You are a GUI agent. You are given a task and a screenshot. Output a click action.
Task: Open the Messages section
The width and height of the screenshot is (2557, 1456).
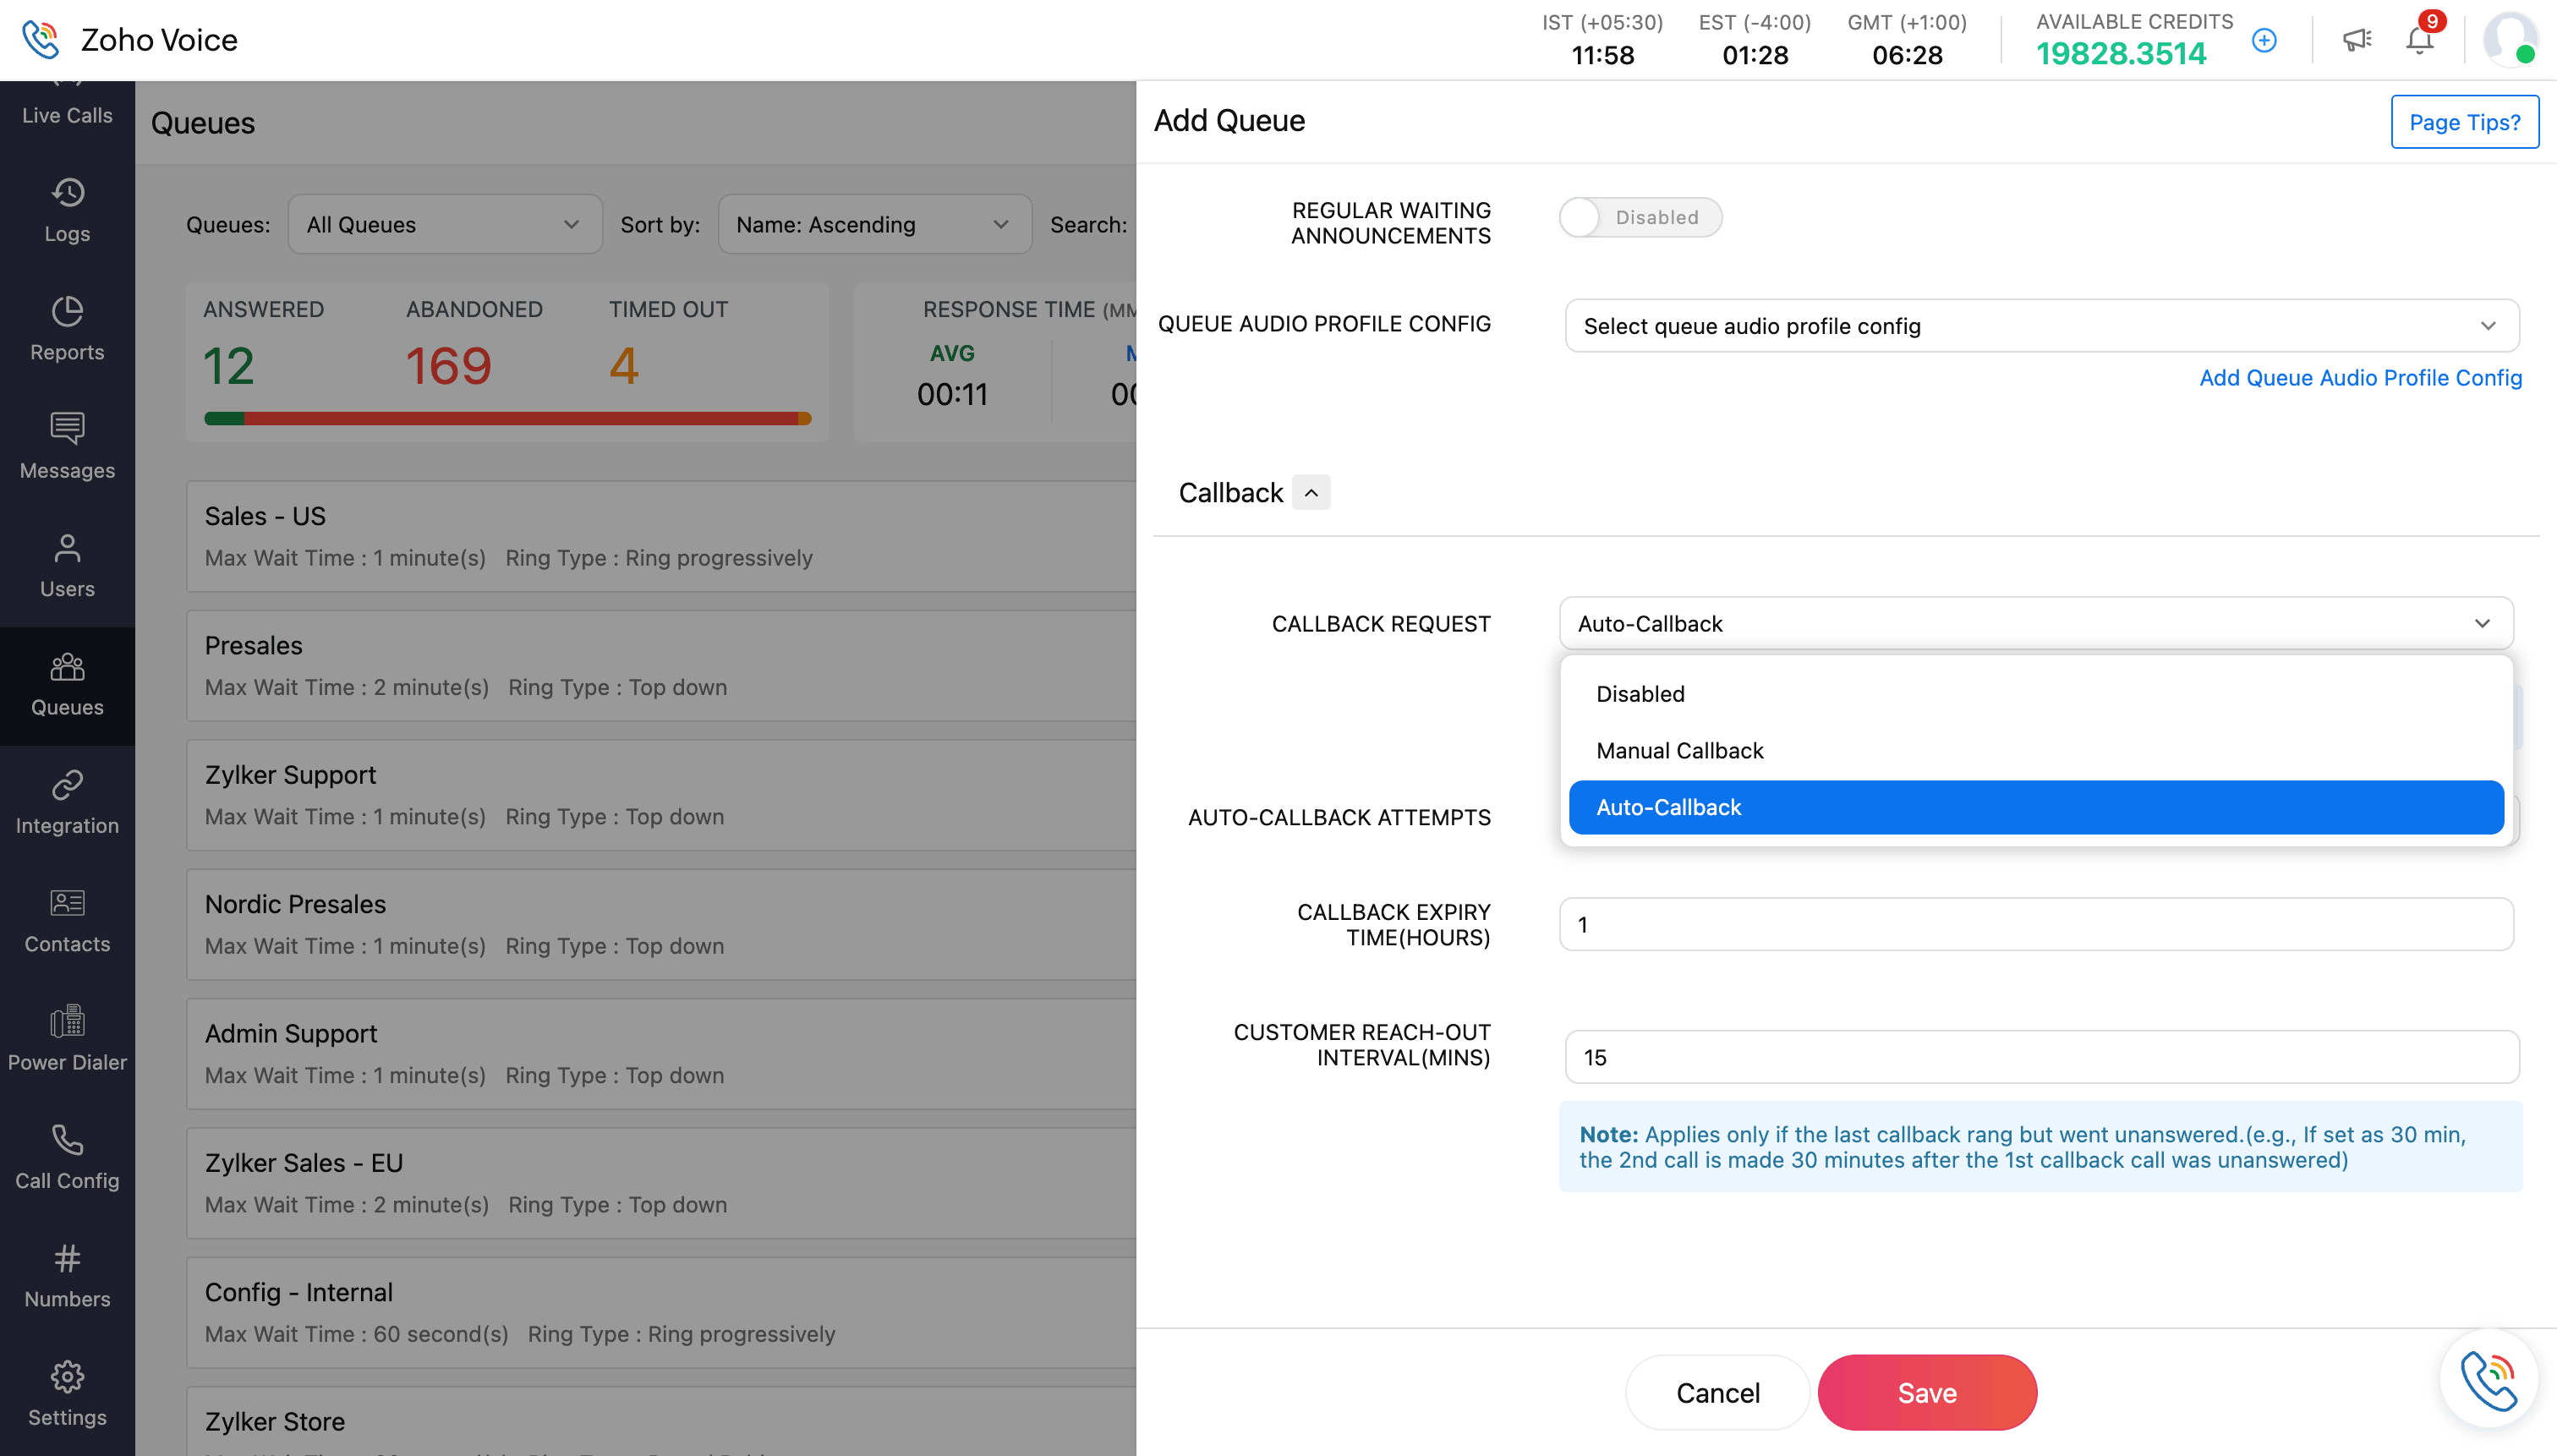66,448
